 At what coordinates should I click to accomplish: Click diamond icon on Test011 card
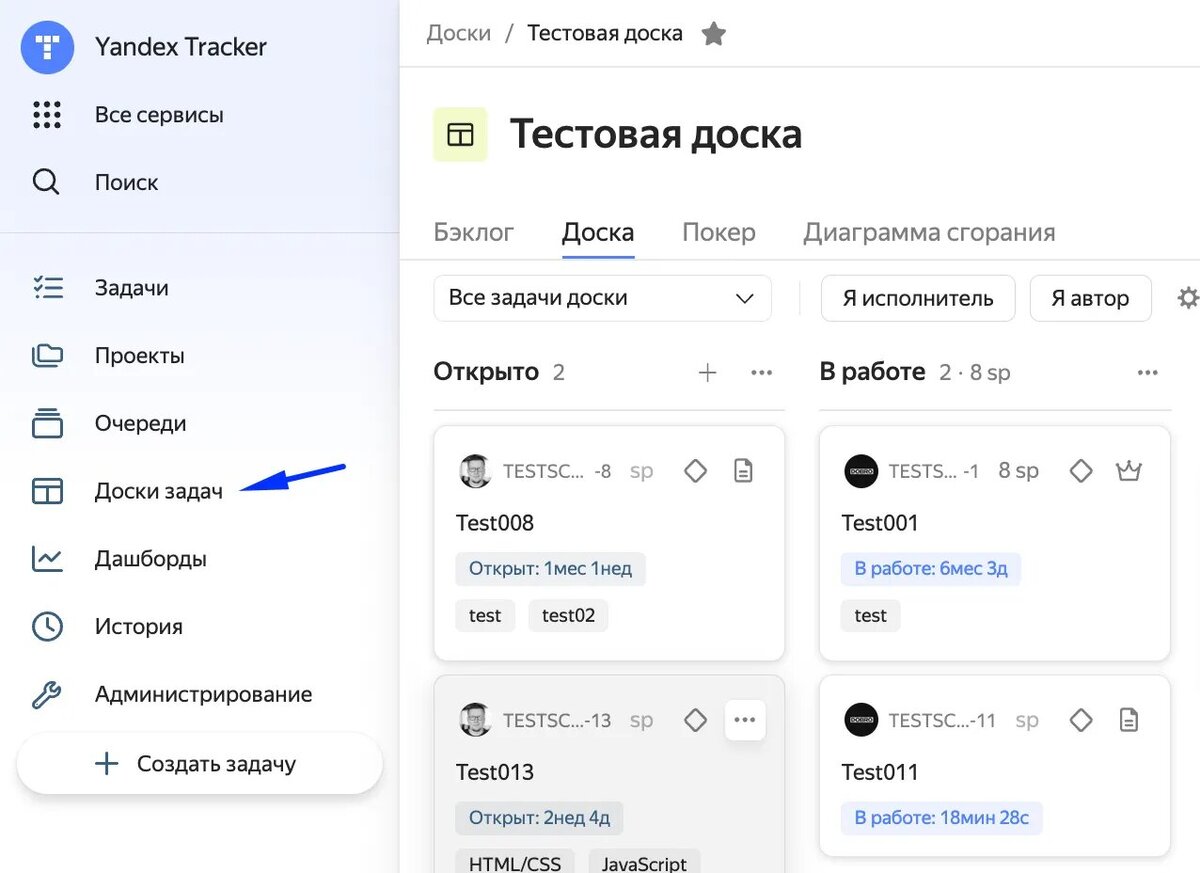click(1081, 720)
